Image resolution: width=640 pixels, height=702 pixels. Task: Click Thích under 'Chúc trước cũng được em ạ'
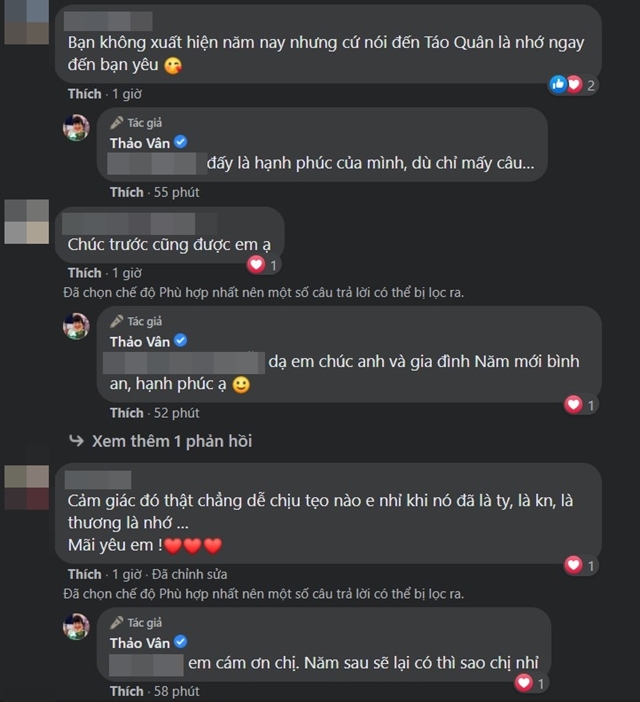coord(85,273)
